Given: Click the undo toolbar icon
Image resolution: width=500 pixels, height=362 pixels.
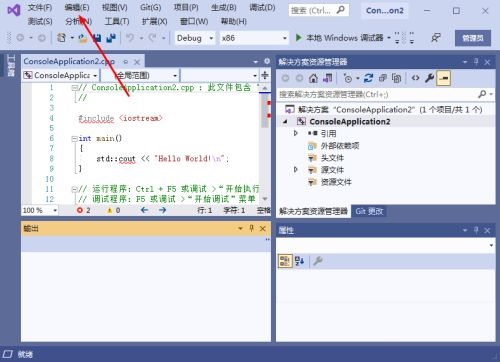Looking at the screenshot, I should [130, 38].
